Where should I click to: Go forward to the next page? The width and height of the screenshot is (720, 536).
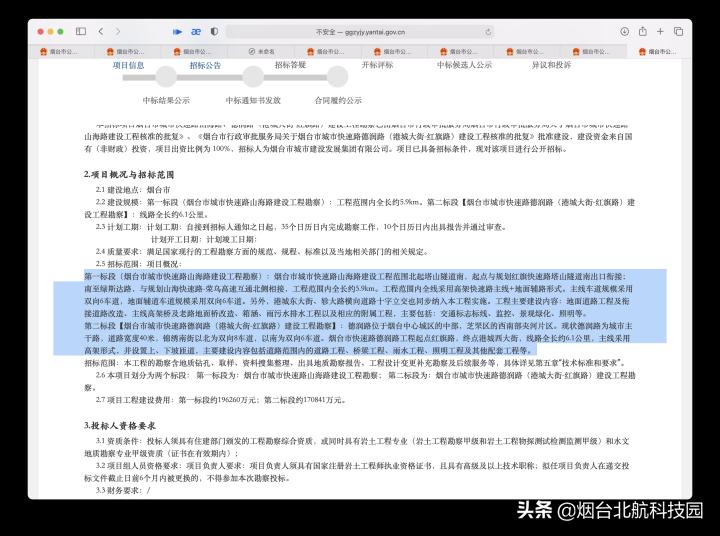tap(118, 31)
